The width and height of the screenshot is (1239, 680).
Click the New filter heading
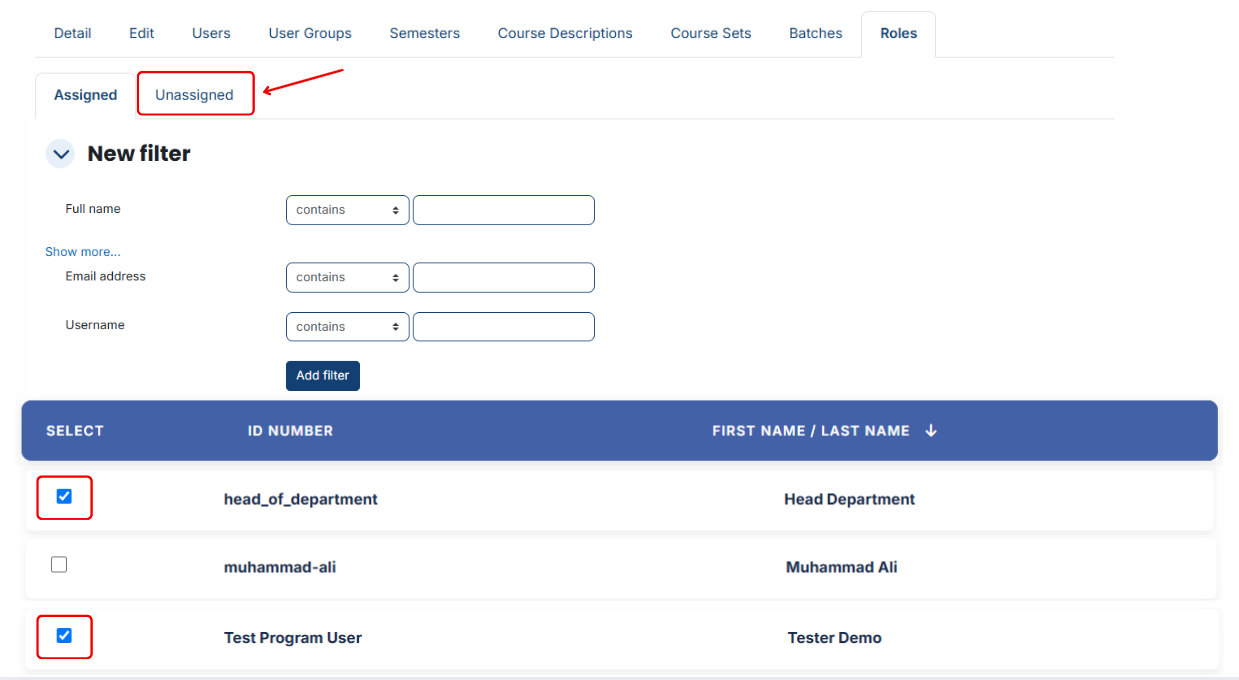point(139,154)
